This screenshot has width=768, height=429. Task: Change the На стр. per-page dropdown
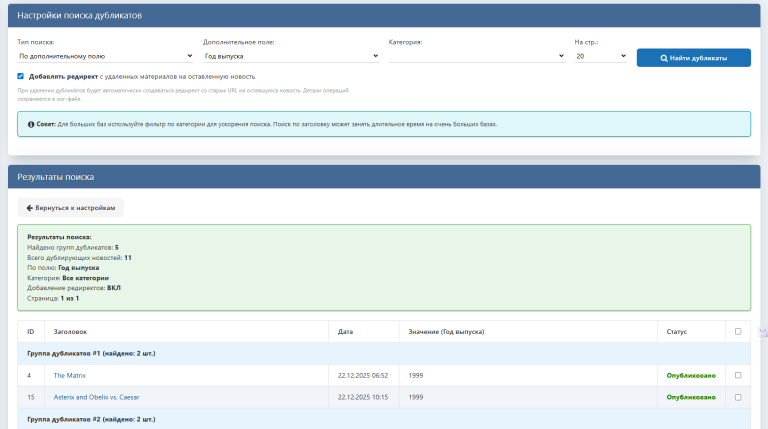(x=600, y=57)
